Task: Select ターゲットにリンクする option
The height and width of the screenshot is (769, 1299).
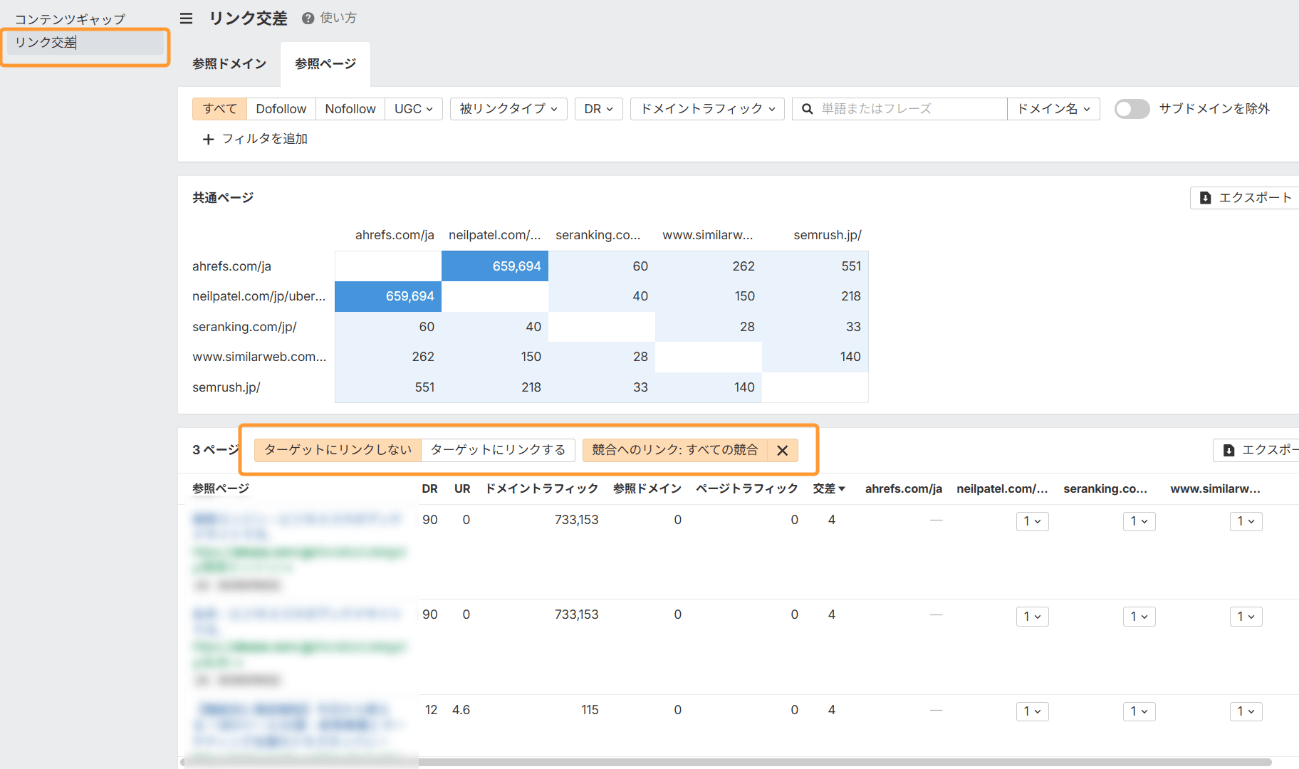Action: (x=498, y=450)
